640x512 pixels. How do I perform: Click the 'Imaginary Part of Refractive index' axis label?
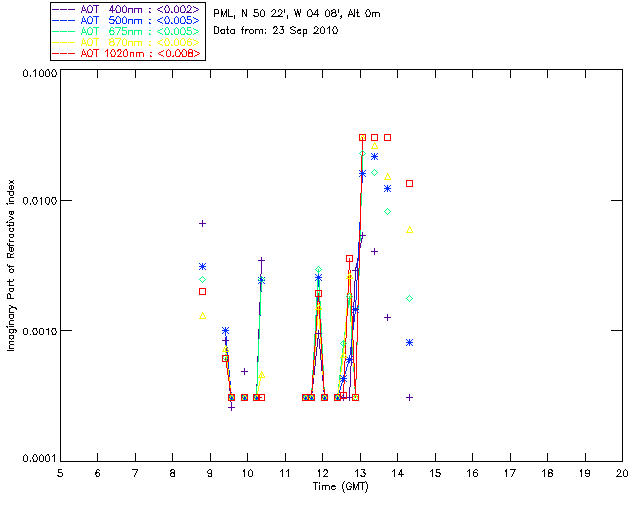tap(11, 265)
